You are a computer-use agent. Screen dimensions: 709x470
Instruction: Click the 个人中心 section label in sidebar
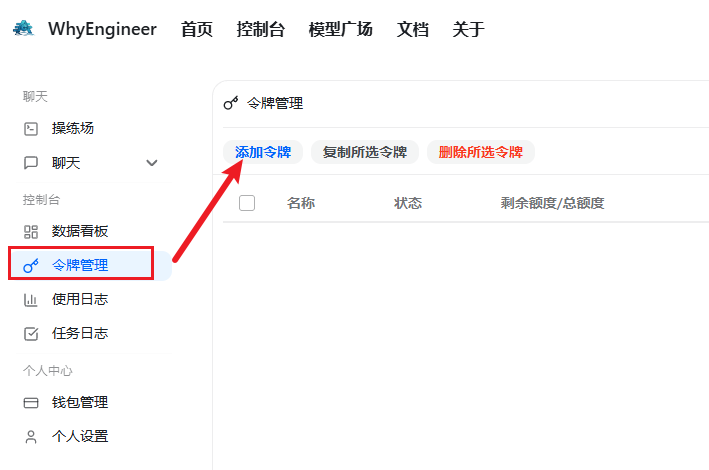pos(47,371)
